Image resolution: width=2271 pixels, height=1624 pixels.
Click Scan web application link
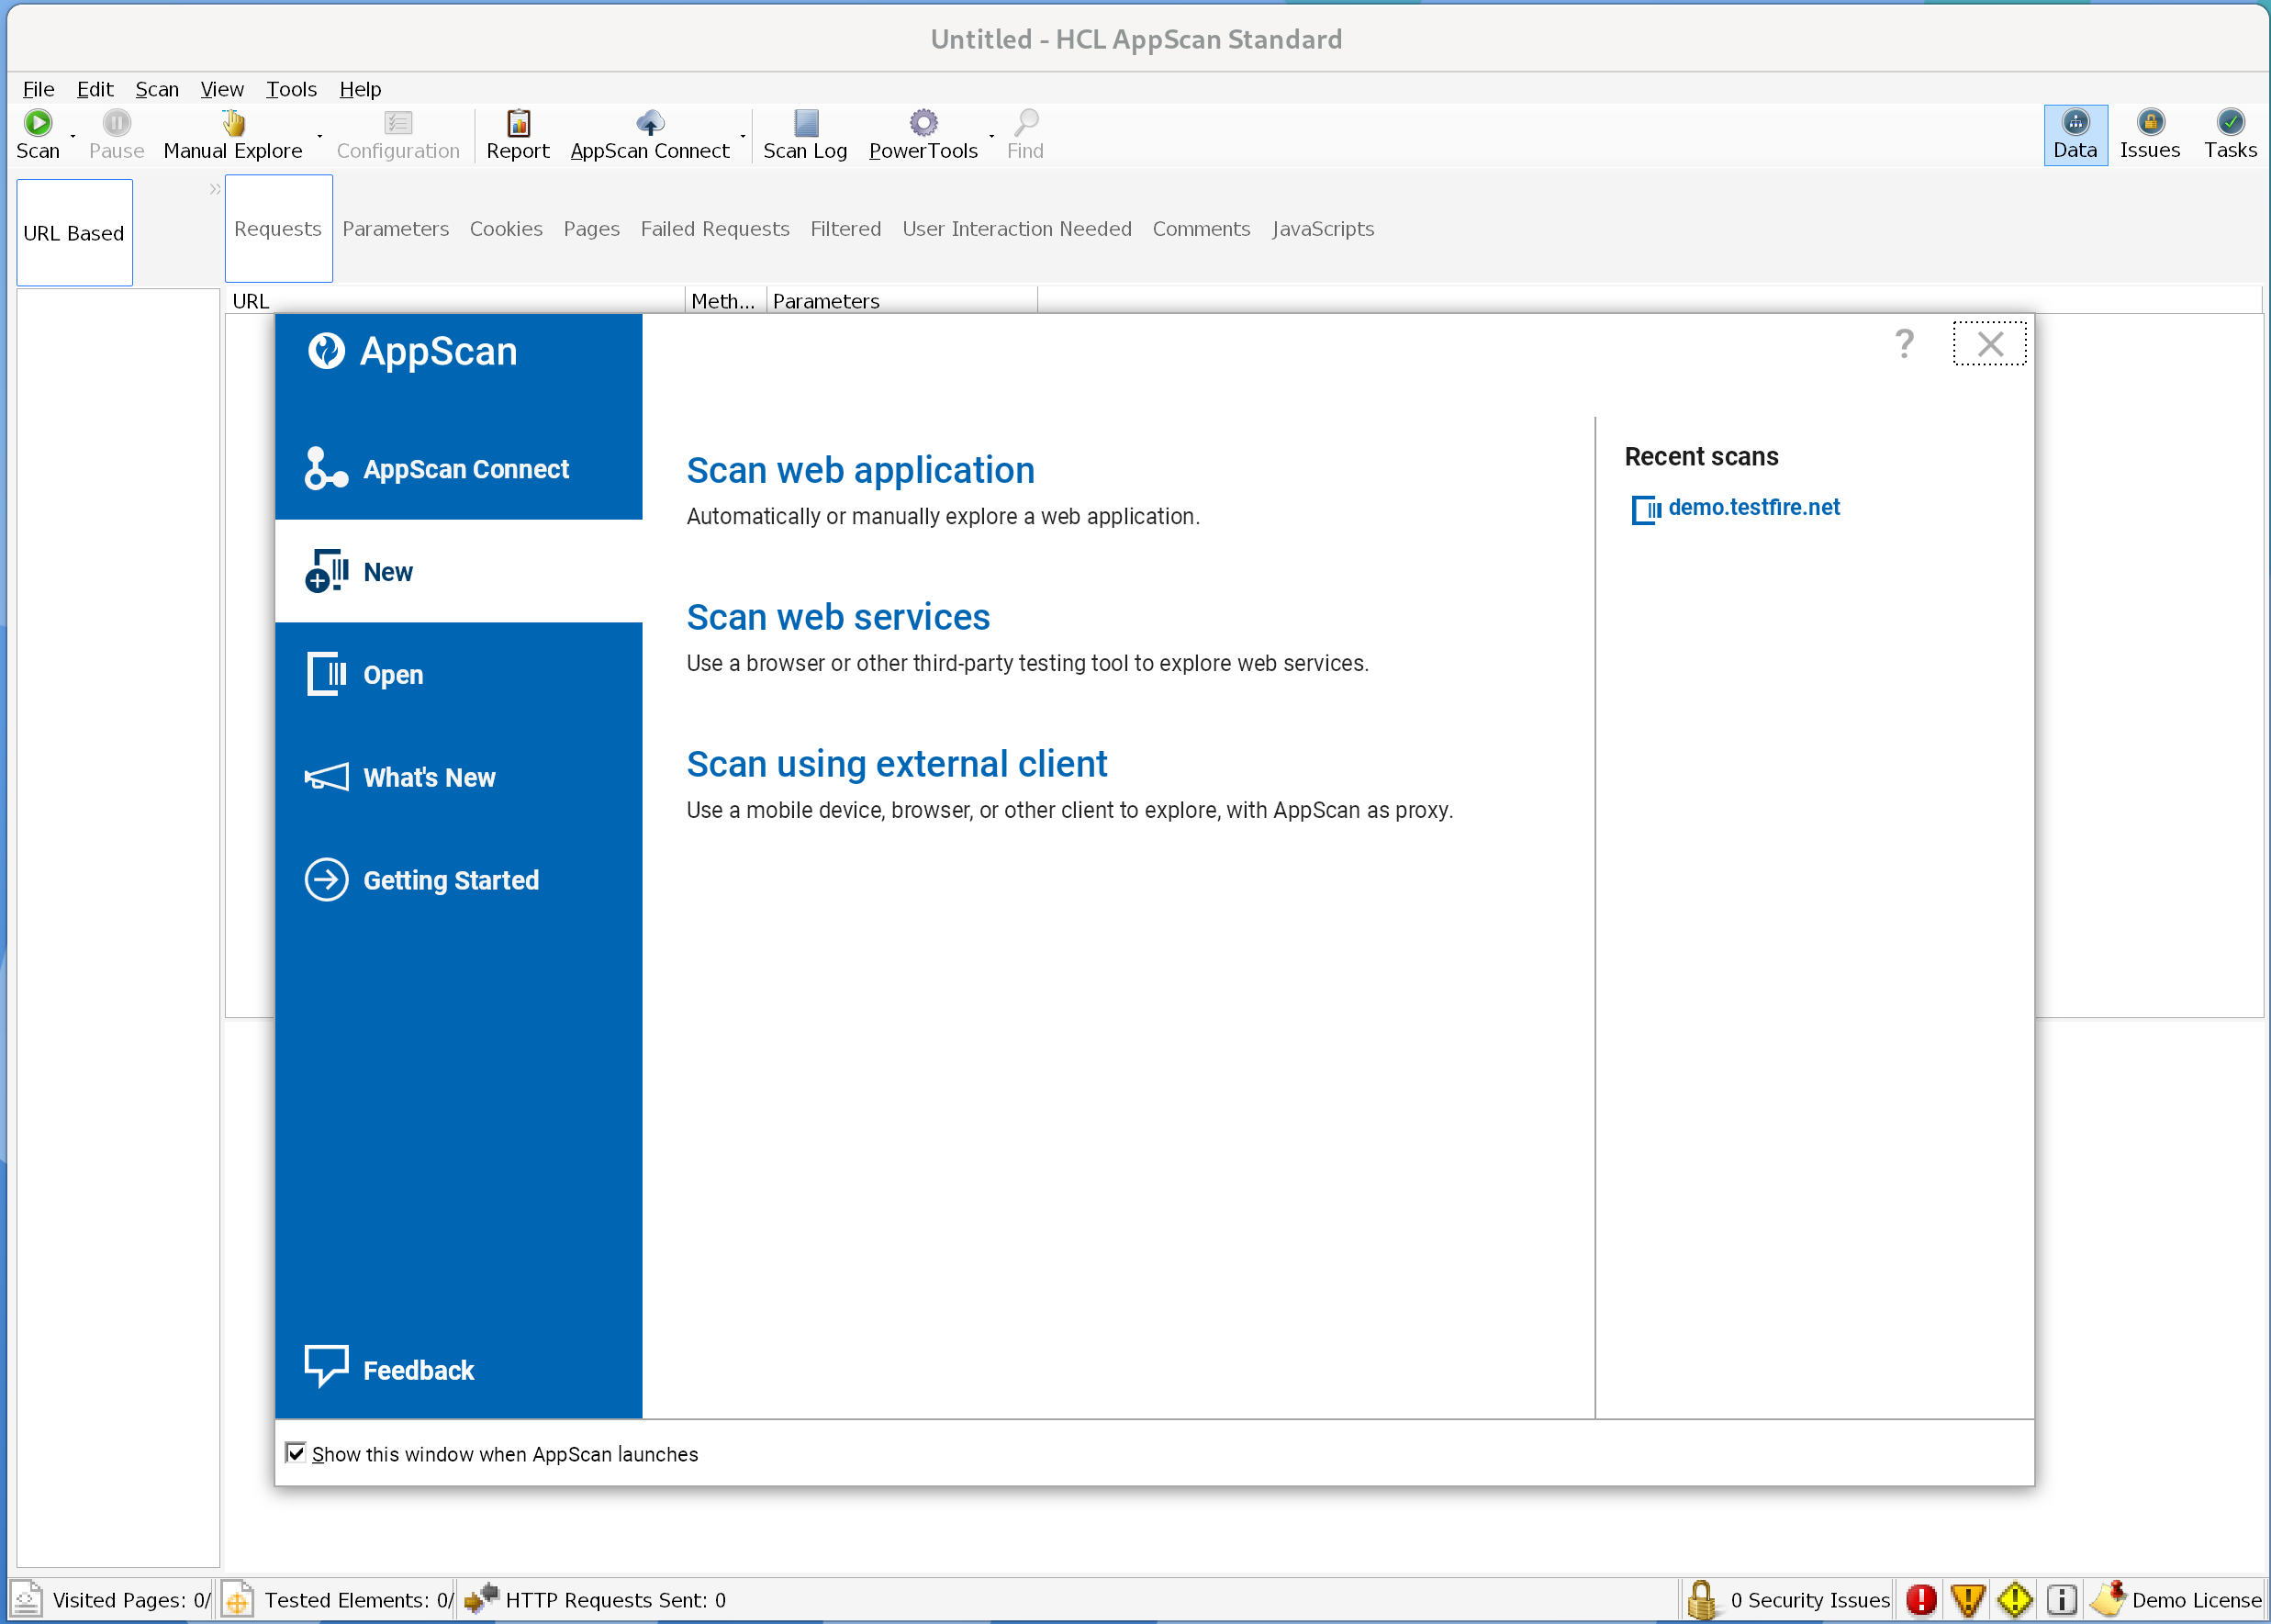860,470
